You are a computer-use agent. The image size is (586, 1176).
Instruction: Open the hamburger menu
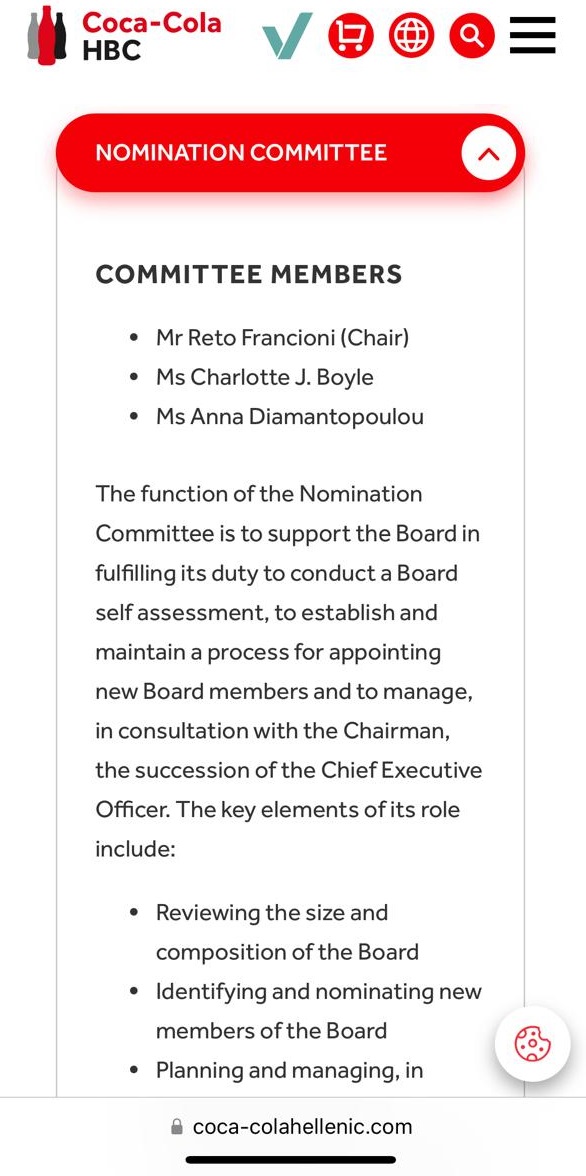click(533, 35)
